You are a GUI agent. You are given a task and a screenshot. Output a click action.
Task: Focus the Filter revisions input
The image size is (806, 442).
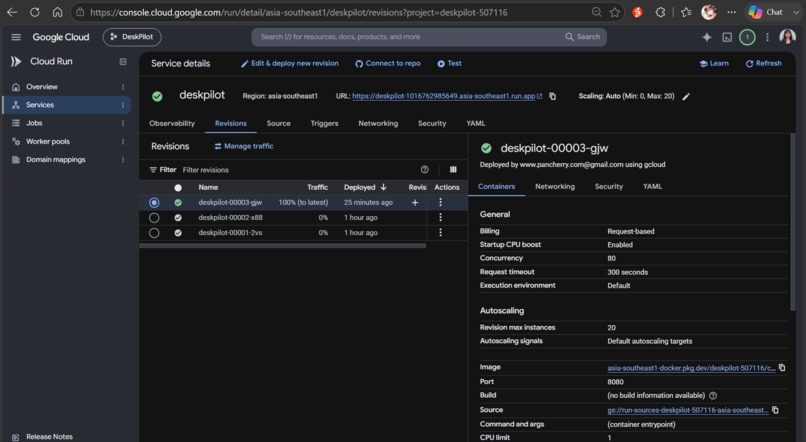click(x=298, y=170)
